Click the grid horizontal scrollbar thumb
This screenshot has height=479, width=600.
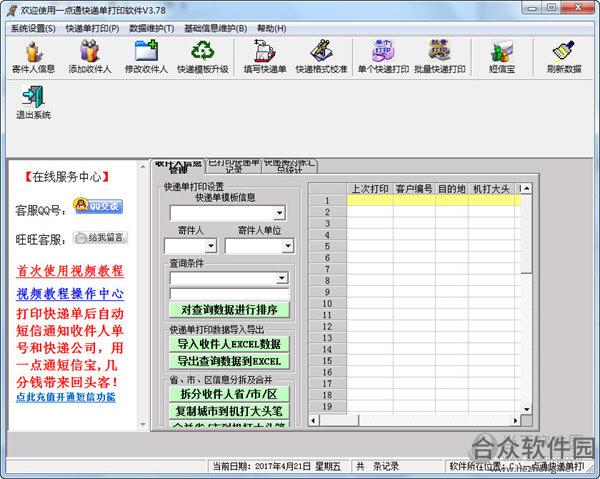pos(339,420)
